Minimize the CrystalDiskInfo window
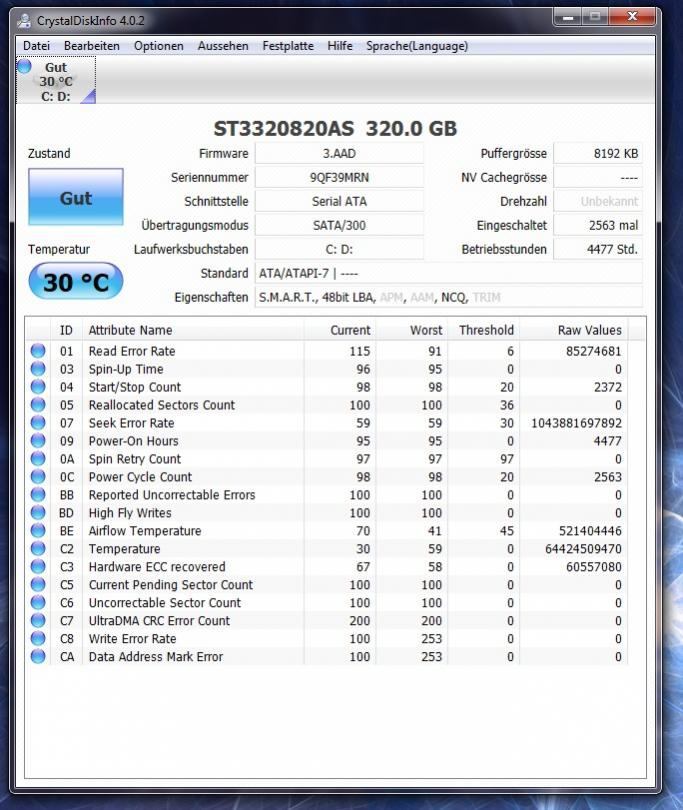 [x=568, y=17]
